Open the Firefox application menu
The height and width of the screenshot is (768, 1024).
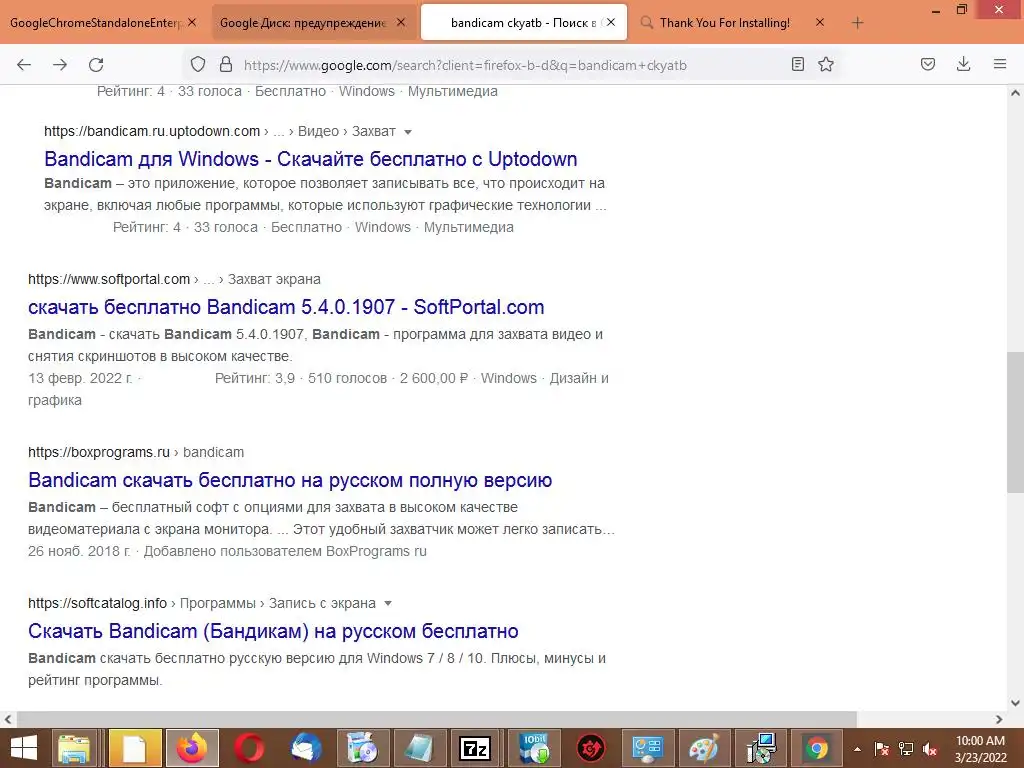pyautogui.click(x=1000, y=64)
